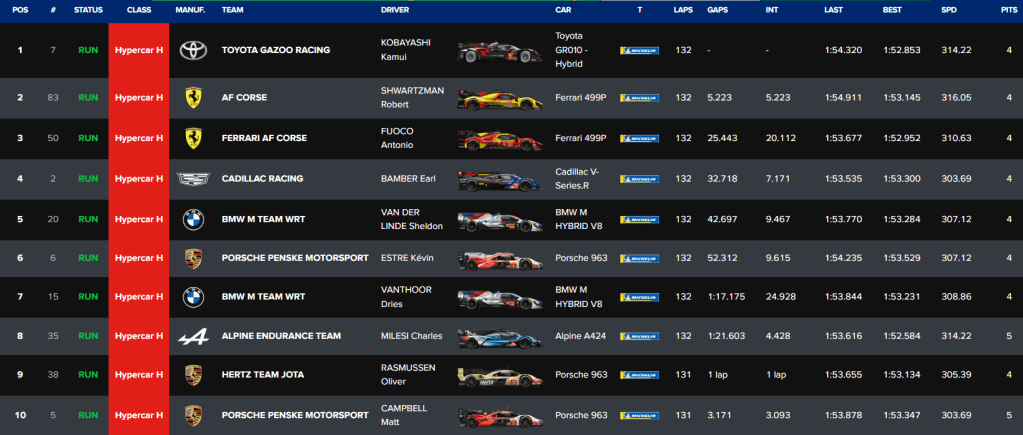Click the INT column header
Viewport: 1023px width, 435px height.
click(772, 10)
